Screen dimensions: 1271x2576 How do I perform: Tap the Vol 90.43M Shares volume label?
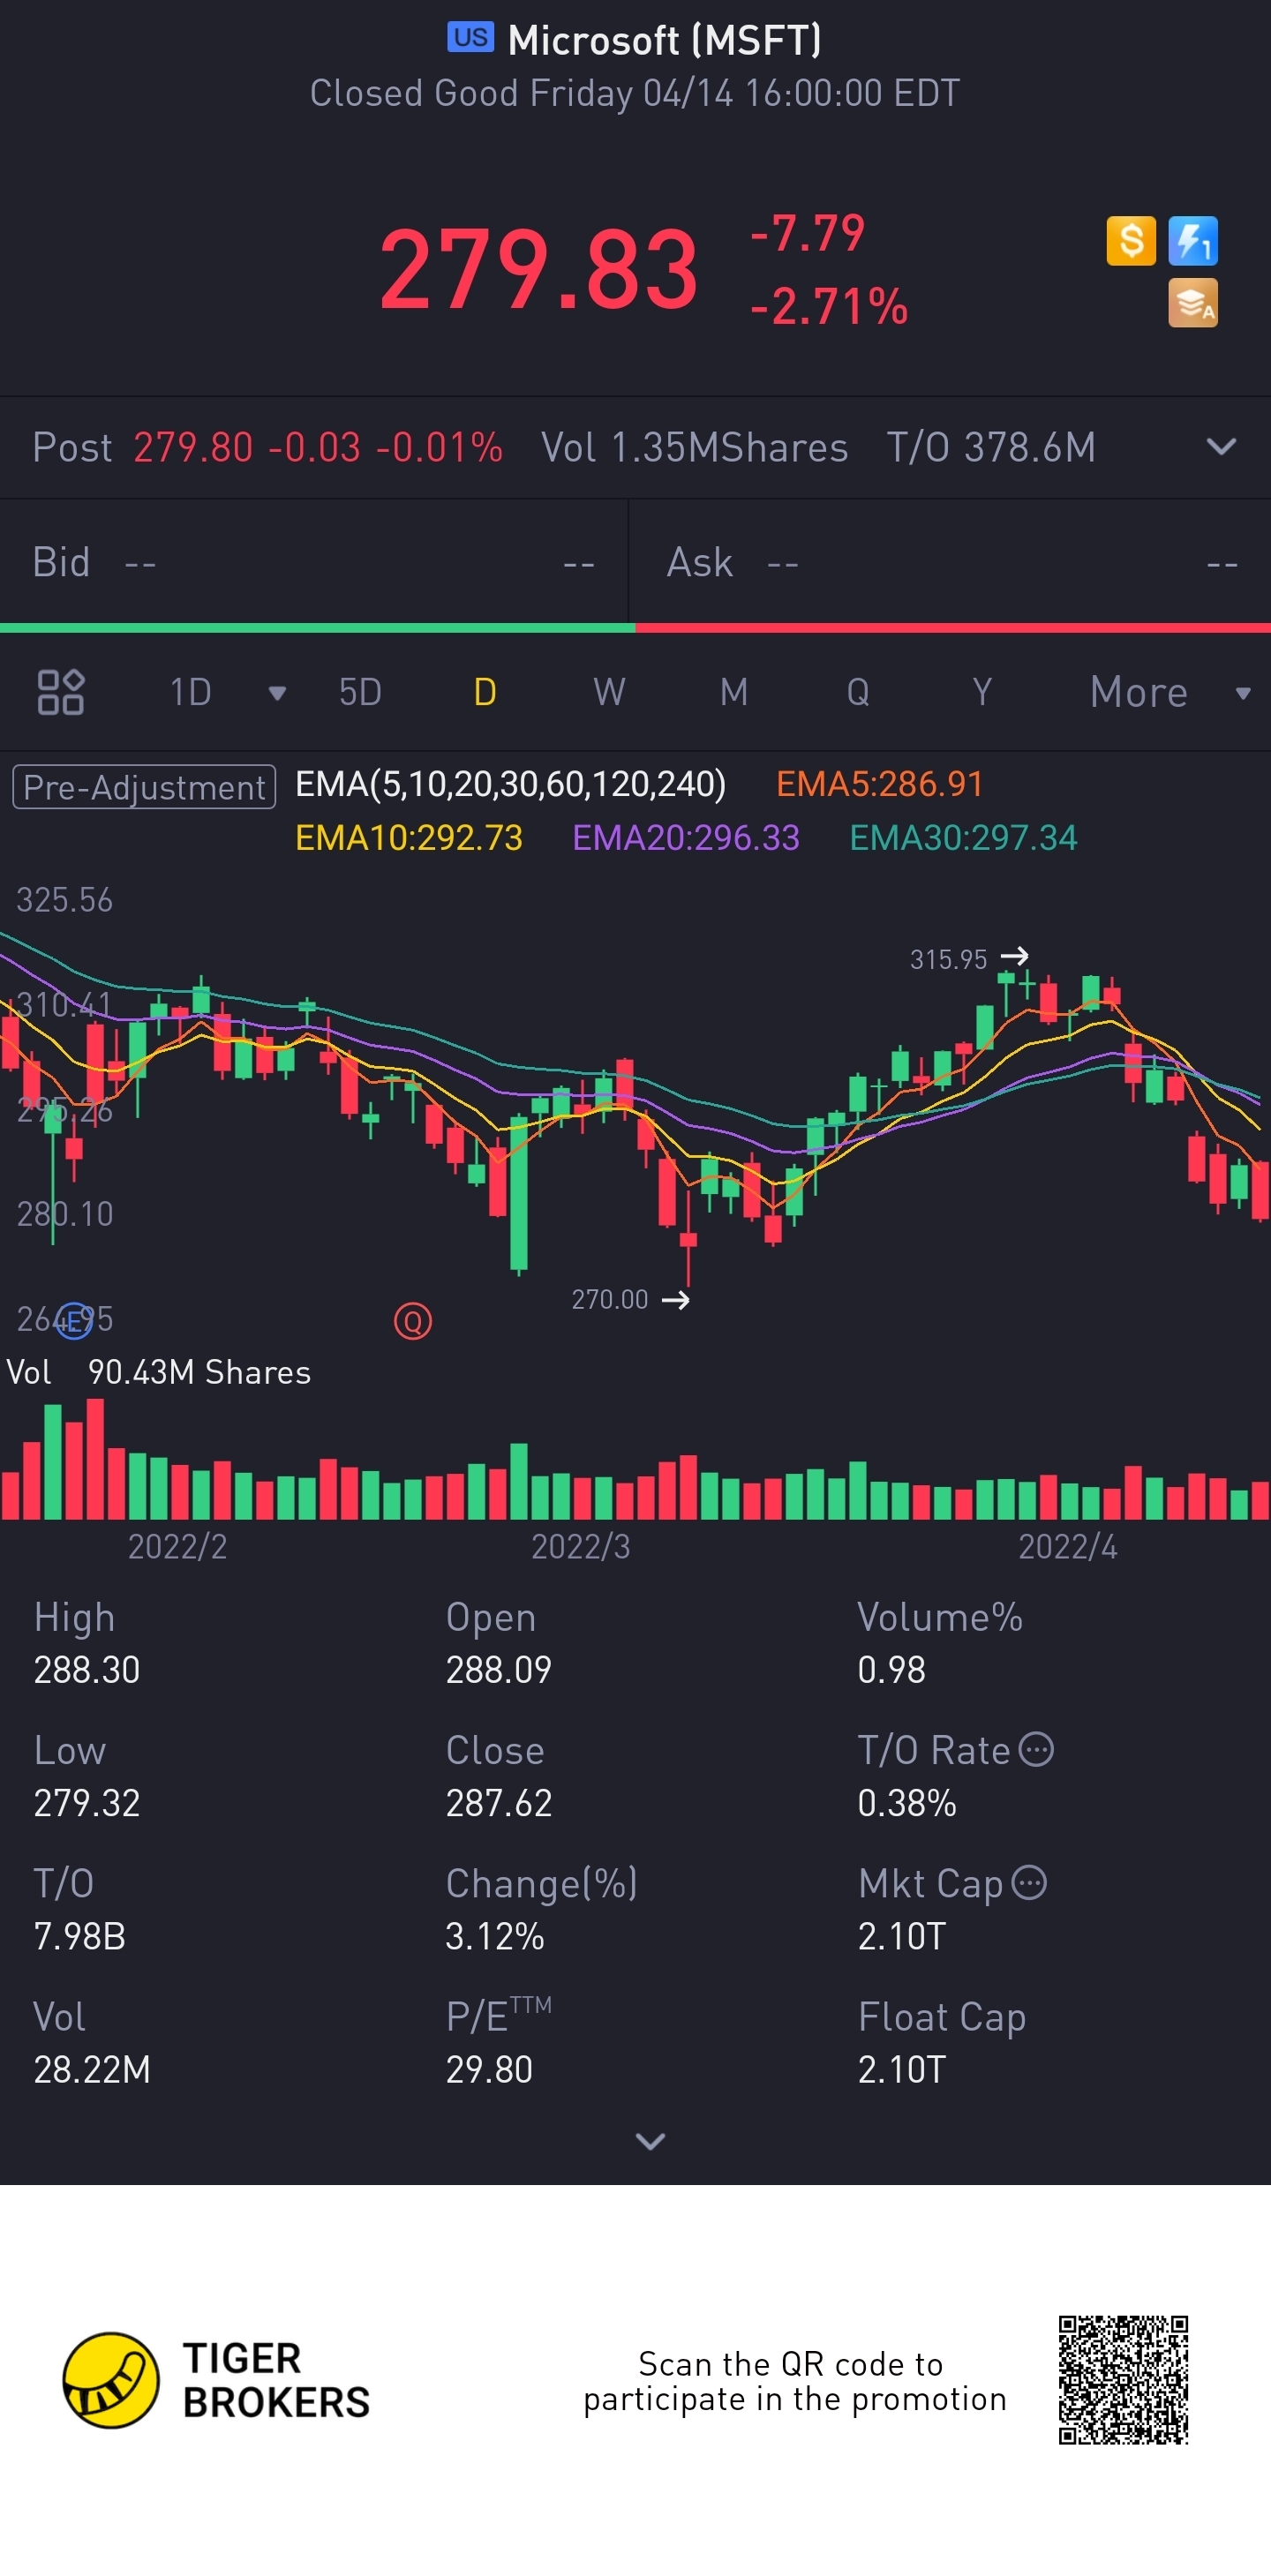point(159,1372)
